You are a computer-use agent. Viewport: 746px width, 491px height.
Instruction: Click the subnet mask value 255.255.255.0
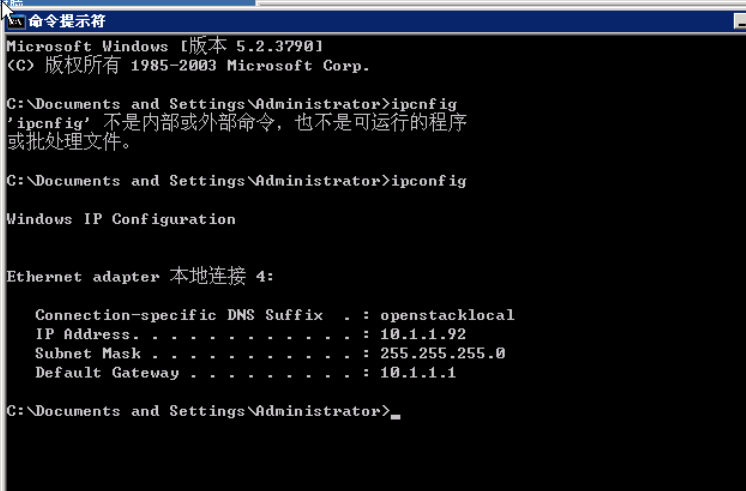(x=442, y=353)
